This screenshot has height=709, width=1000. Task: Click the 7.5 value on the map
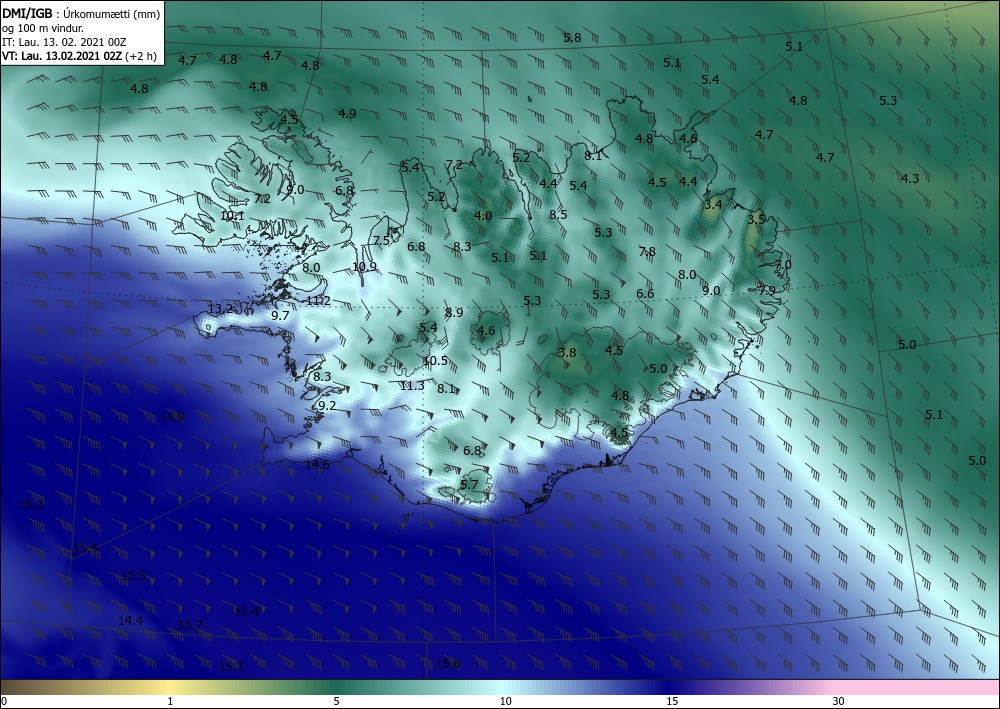pyautogui.click(x=381, y=241)
